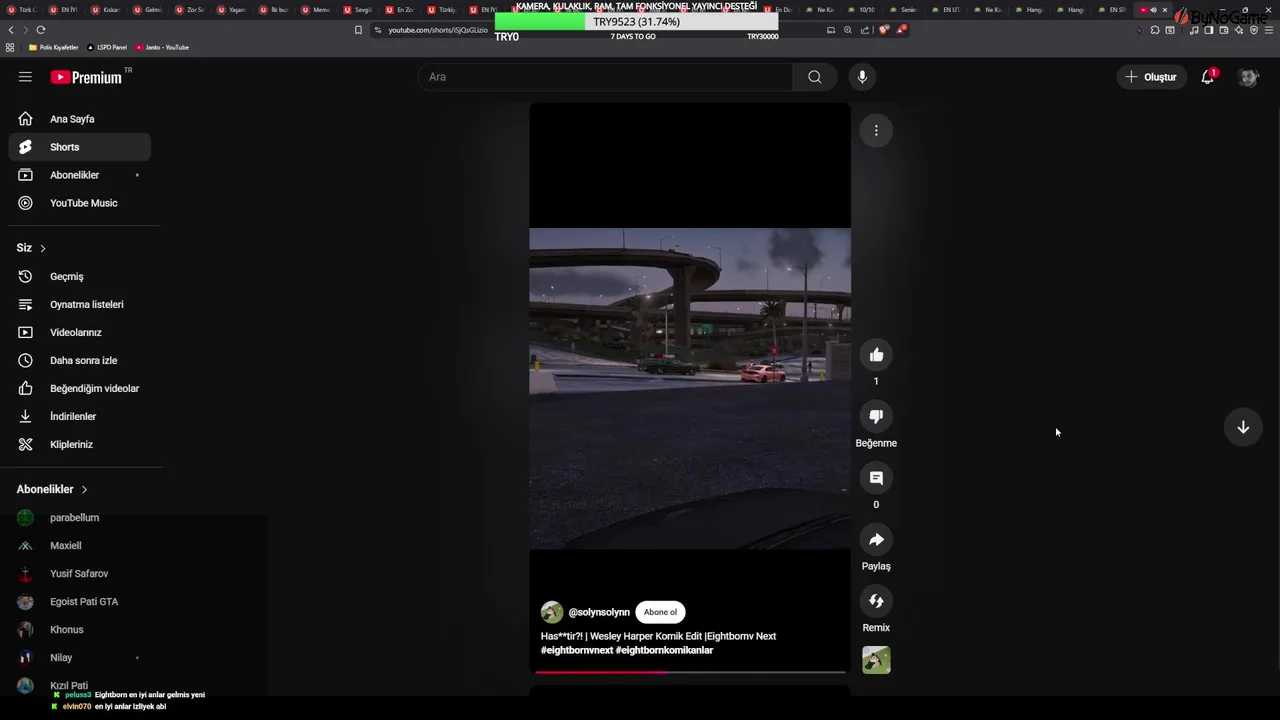
Task: Open the Polis Kıyafetler bookmark folder
Action: [54, 47]
